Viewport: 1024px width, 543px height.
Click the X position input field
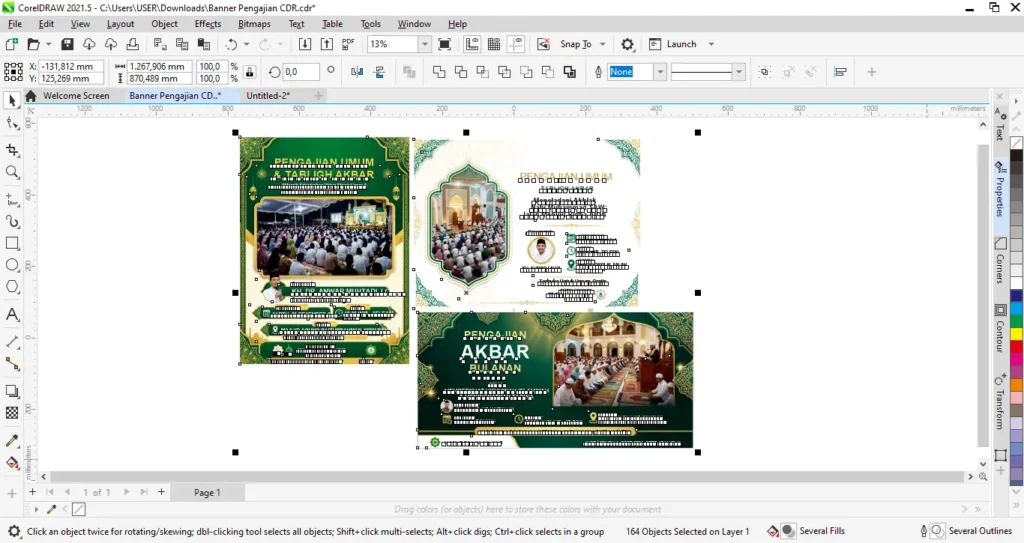(71, 66)
